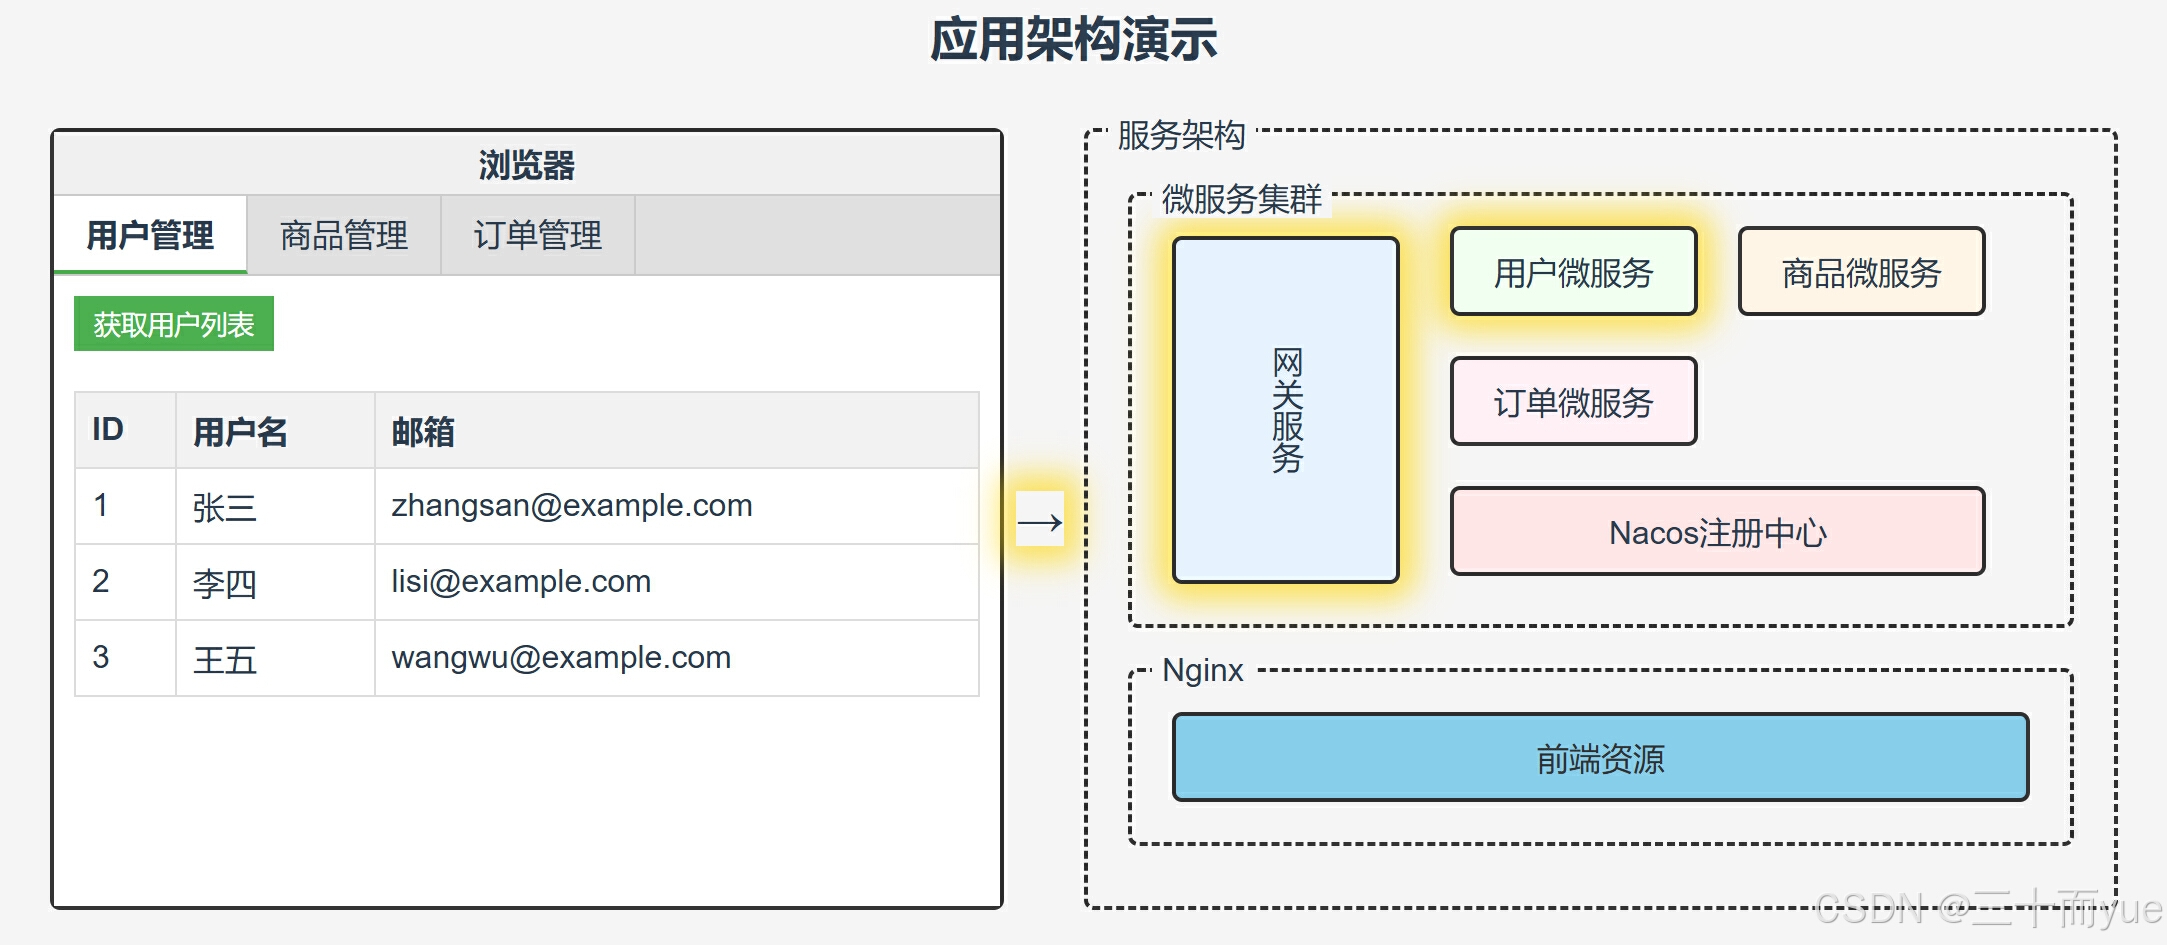Click the arrow between browser and services

(1040, 520)
